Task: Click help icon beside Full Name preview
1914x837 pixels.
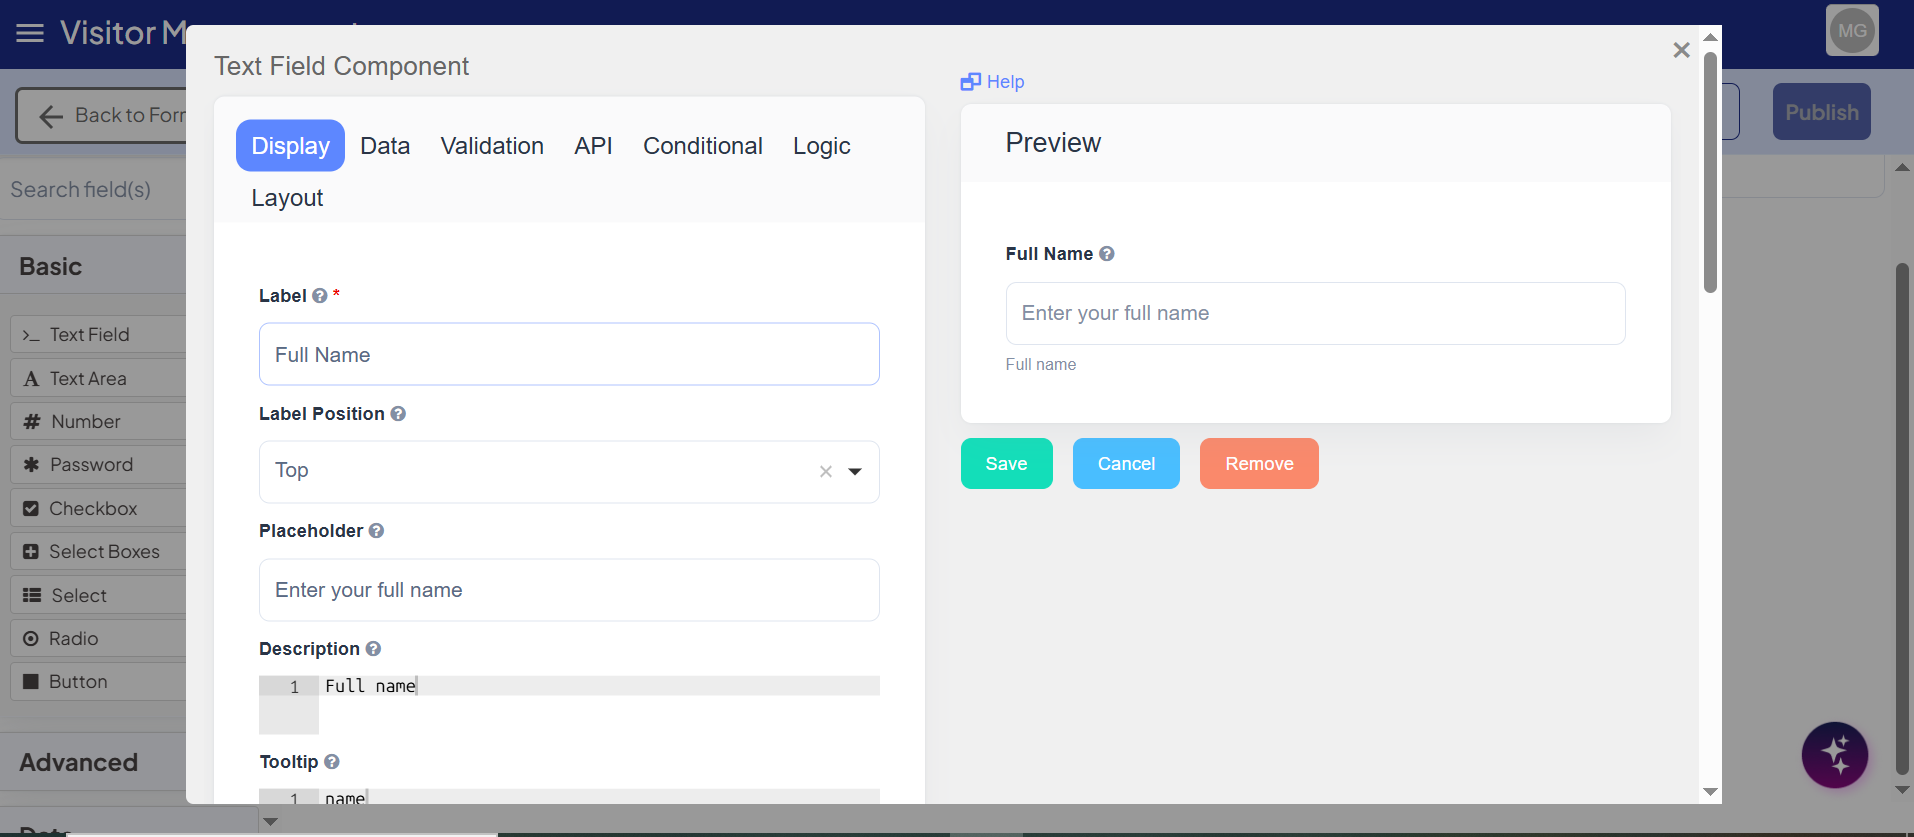Action: (1107, 254)
